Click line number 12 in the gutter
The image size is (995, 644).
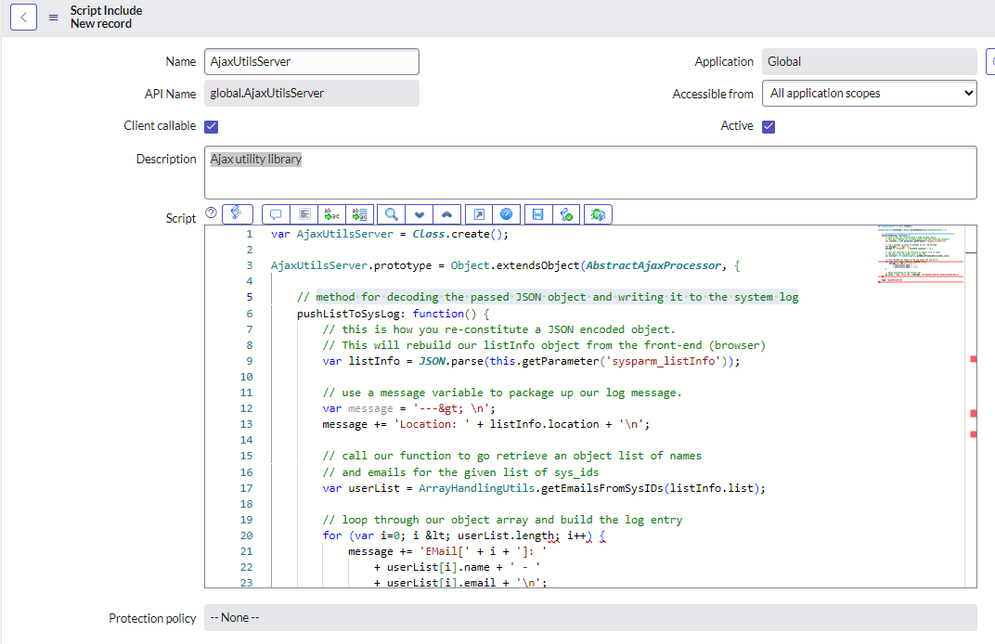click(x=246, y=409)
